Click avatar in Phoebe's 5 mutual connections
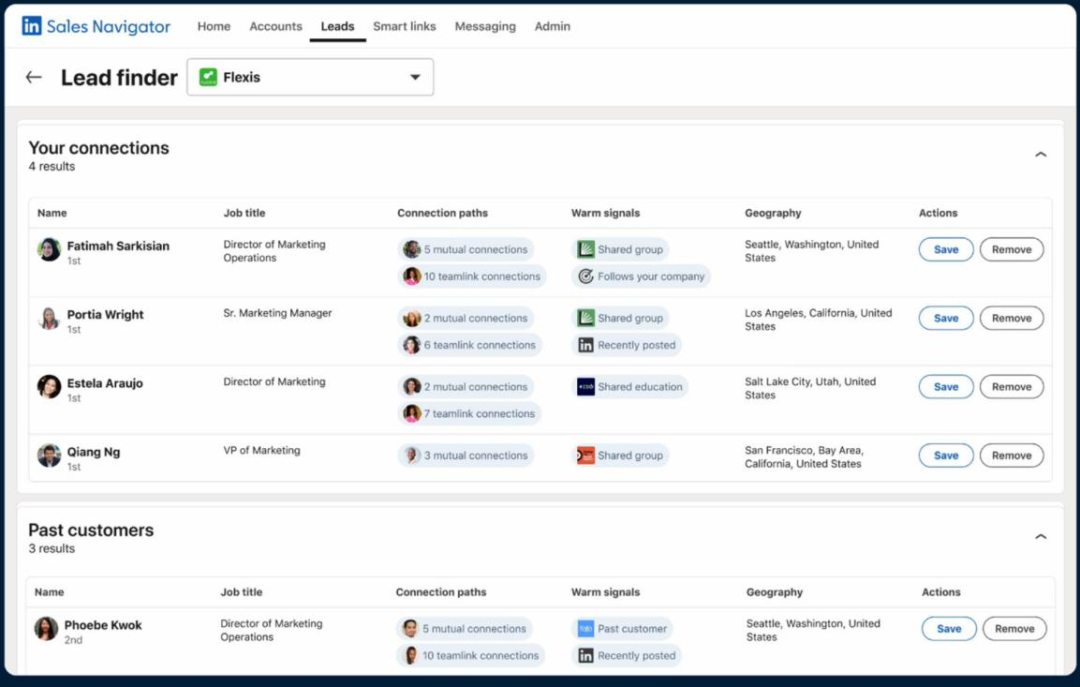The width and height of the screenshot is (1080, 687). click(410, 628)
